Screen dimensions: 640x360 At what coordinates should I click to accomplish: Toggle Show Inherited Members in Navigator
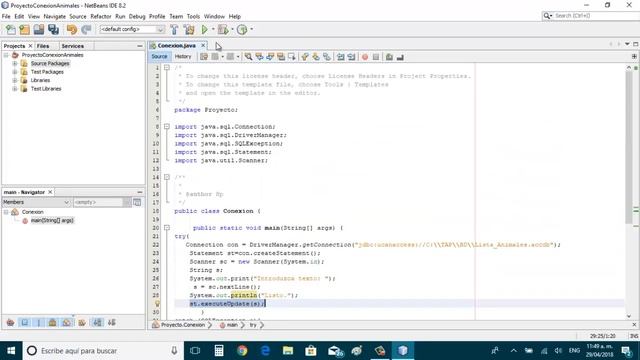[x=10, y=322]
